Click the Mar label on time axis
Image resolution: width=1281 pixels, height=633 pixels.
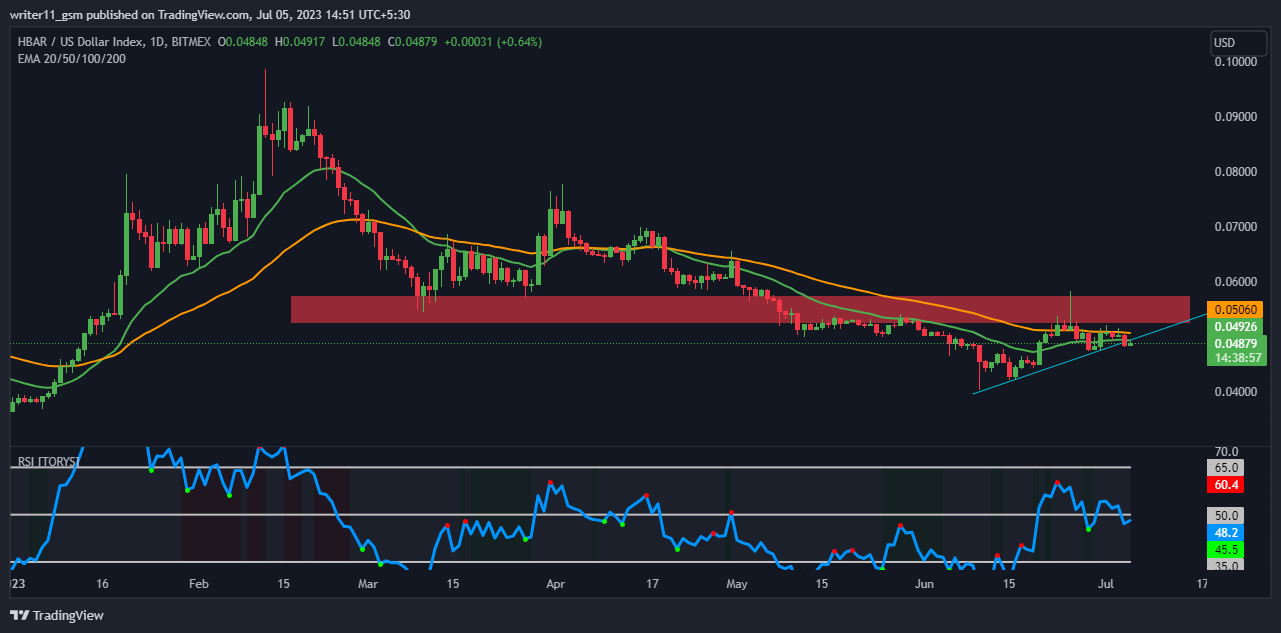click(368, 582)
